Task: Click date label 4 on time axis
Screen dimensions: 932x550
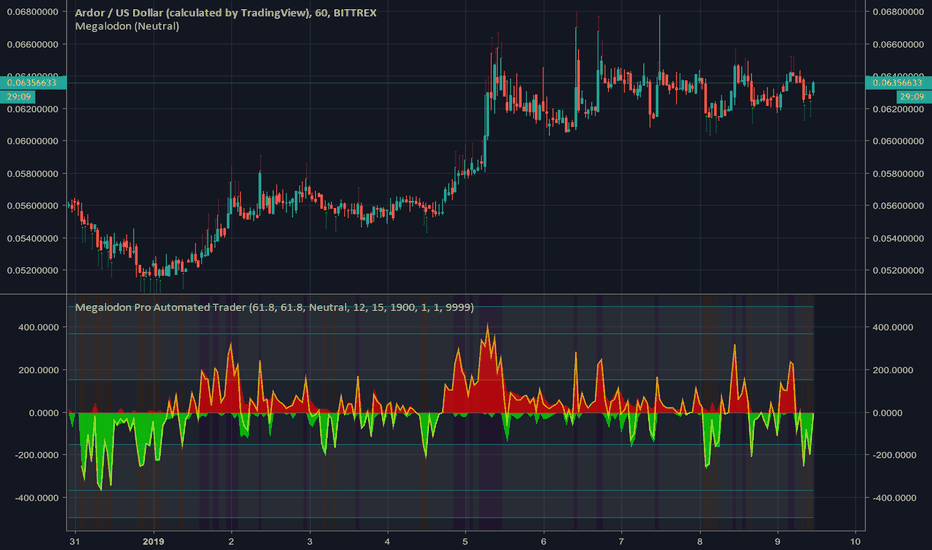Action: (x=388, y=542)
